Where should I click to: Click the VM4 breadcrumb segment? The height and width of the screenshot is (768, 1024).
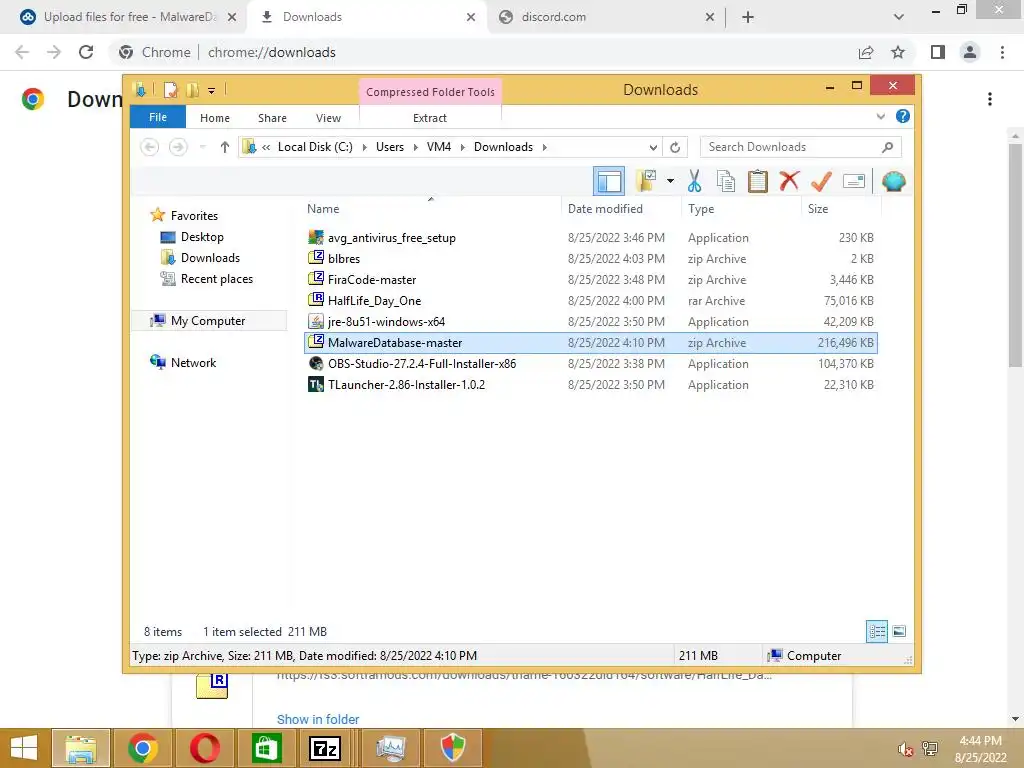point(439,147)
